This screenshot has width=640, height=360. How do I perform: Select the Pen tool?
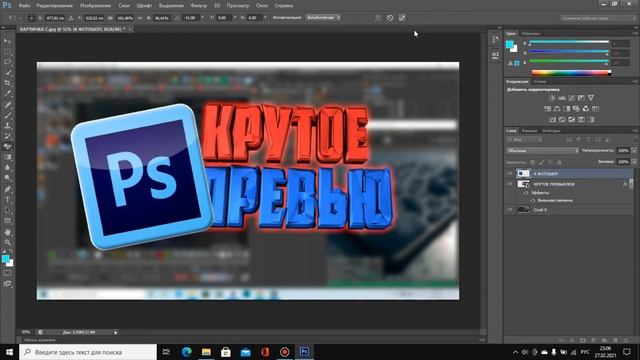click(7, 189)
